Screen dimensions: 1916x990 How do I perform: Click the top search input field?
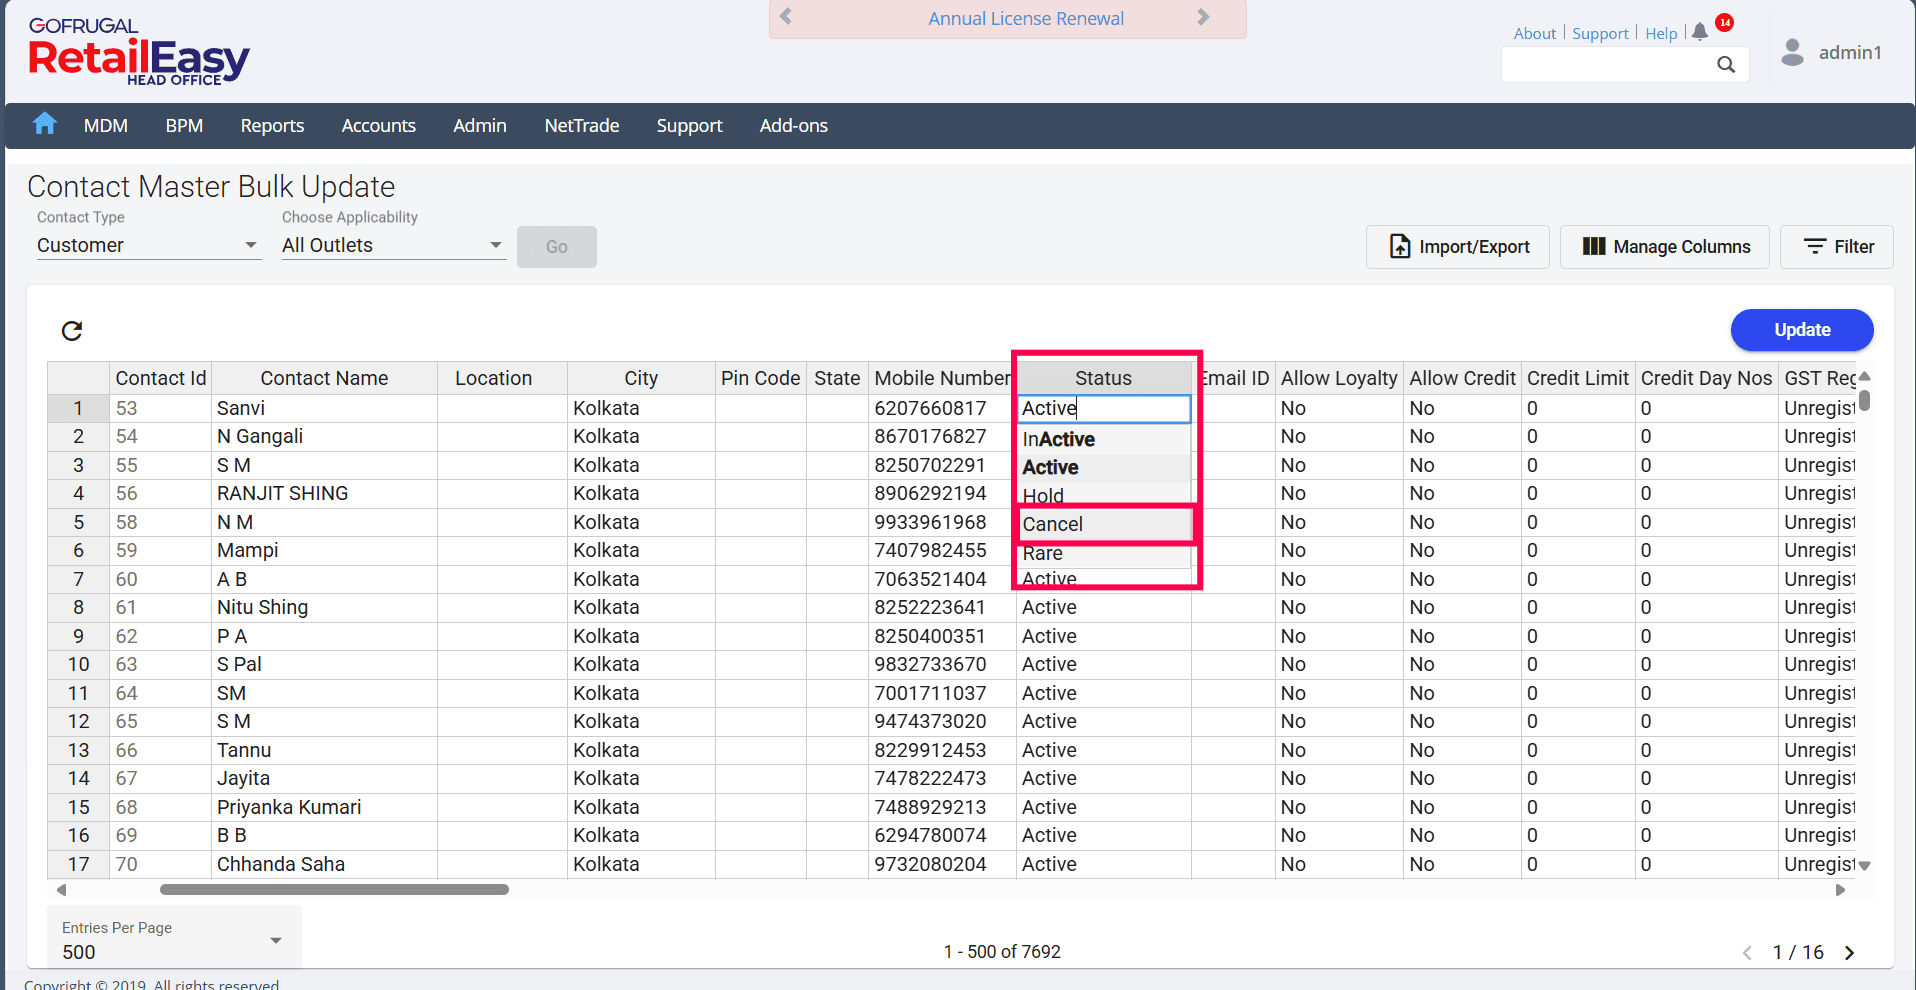pyautogui.click(x=1608, y=65)
